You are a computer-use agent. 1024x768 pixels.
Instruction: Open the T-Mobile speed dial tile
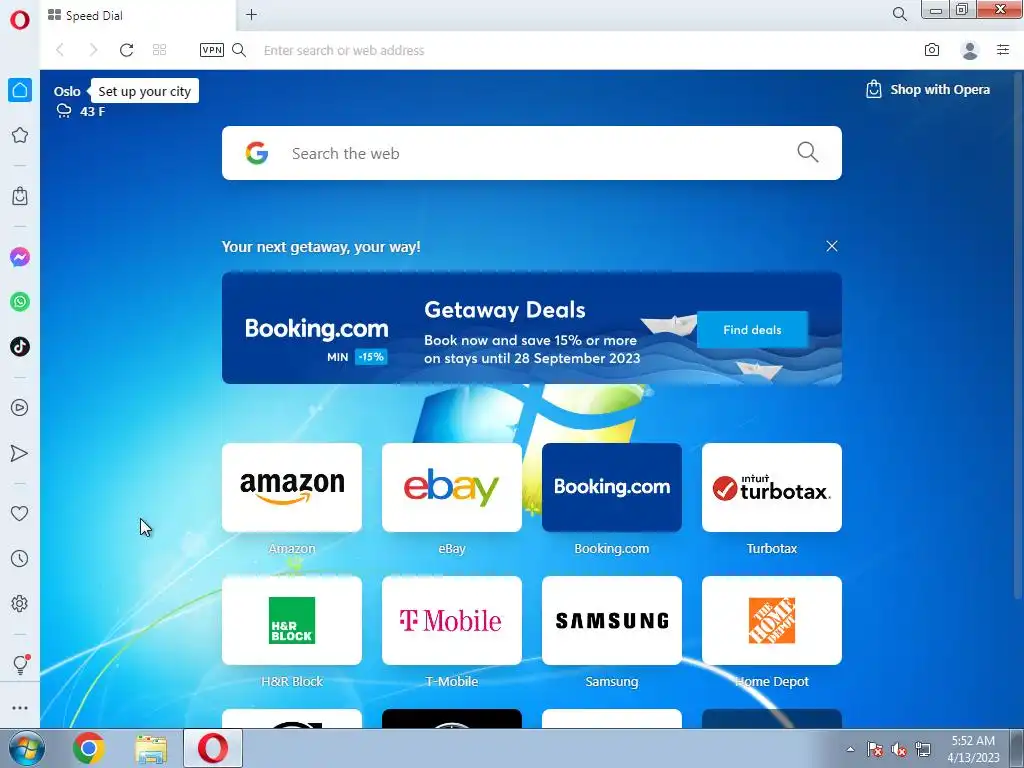pyautogui.click(x=452, y=620)
